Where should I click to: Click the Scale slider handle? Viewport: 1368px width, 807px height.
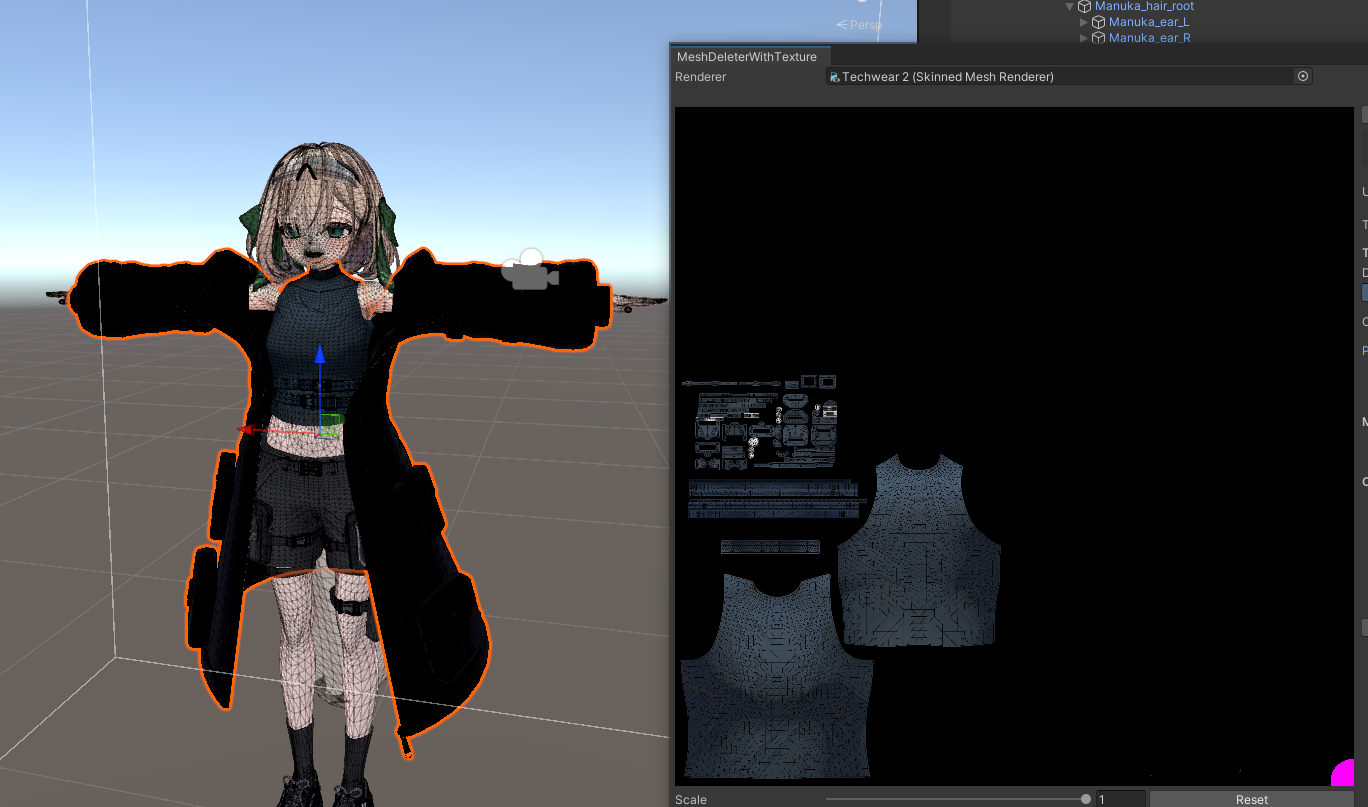coord(1085,799)
